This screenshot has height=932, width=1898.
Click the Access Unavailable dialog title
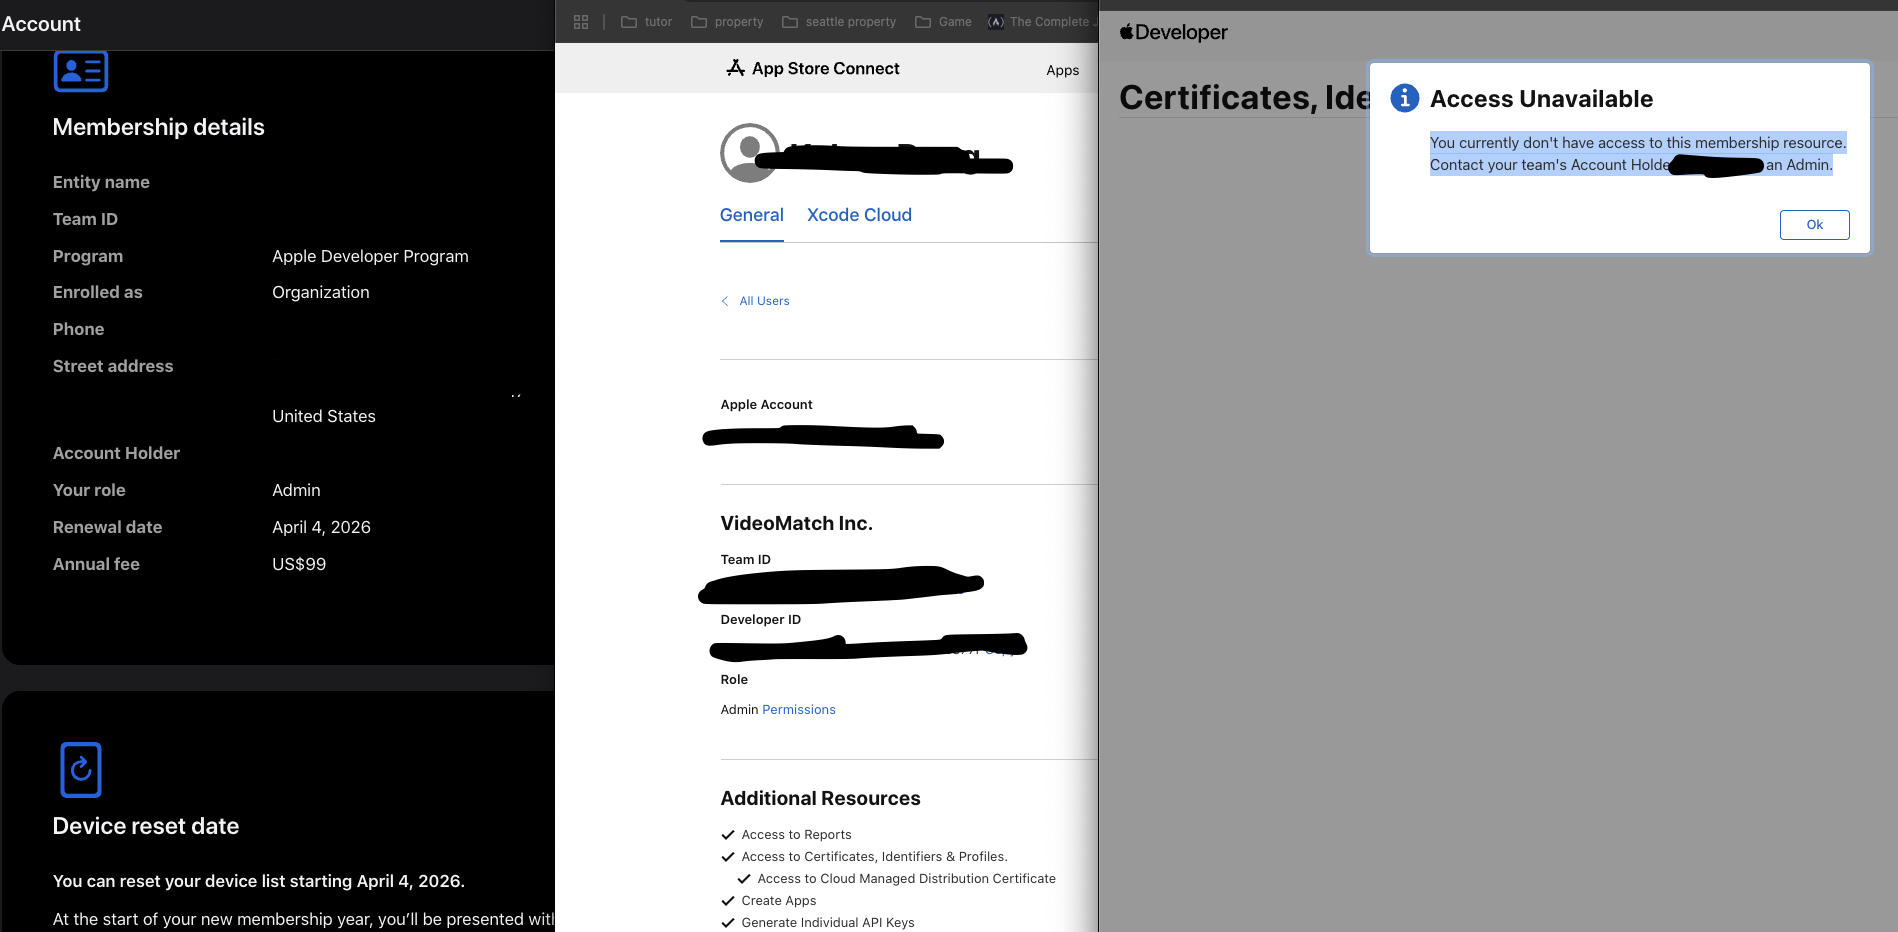coord(1541,99)
